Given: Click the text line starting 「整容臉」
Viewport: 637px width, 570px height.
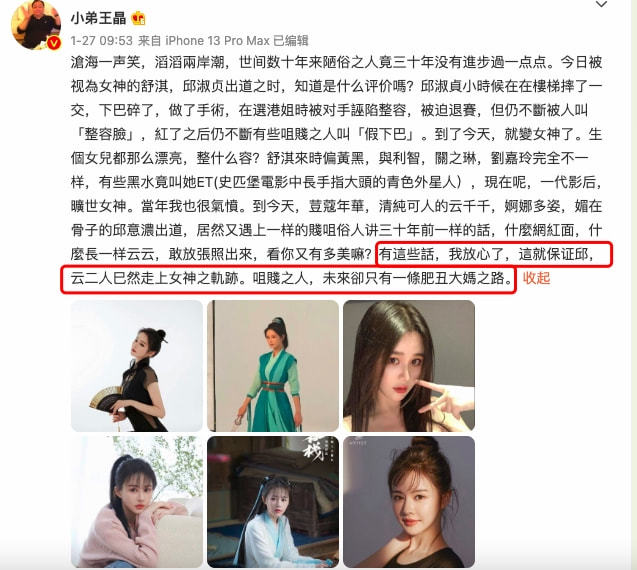Looking at the screenshot, I should [336, 134].
